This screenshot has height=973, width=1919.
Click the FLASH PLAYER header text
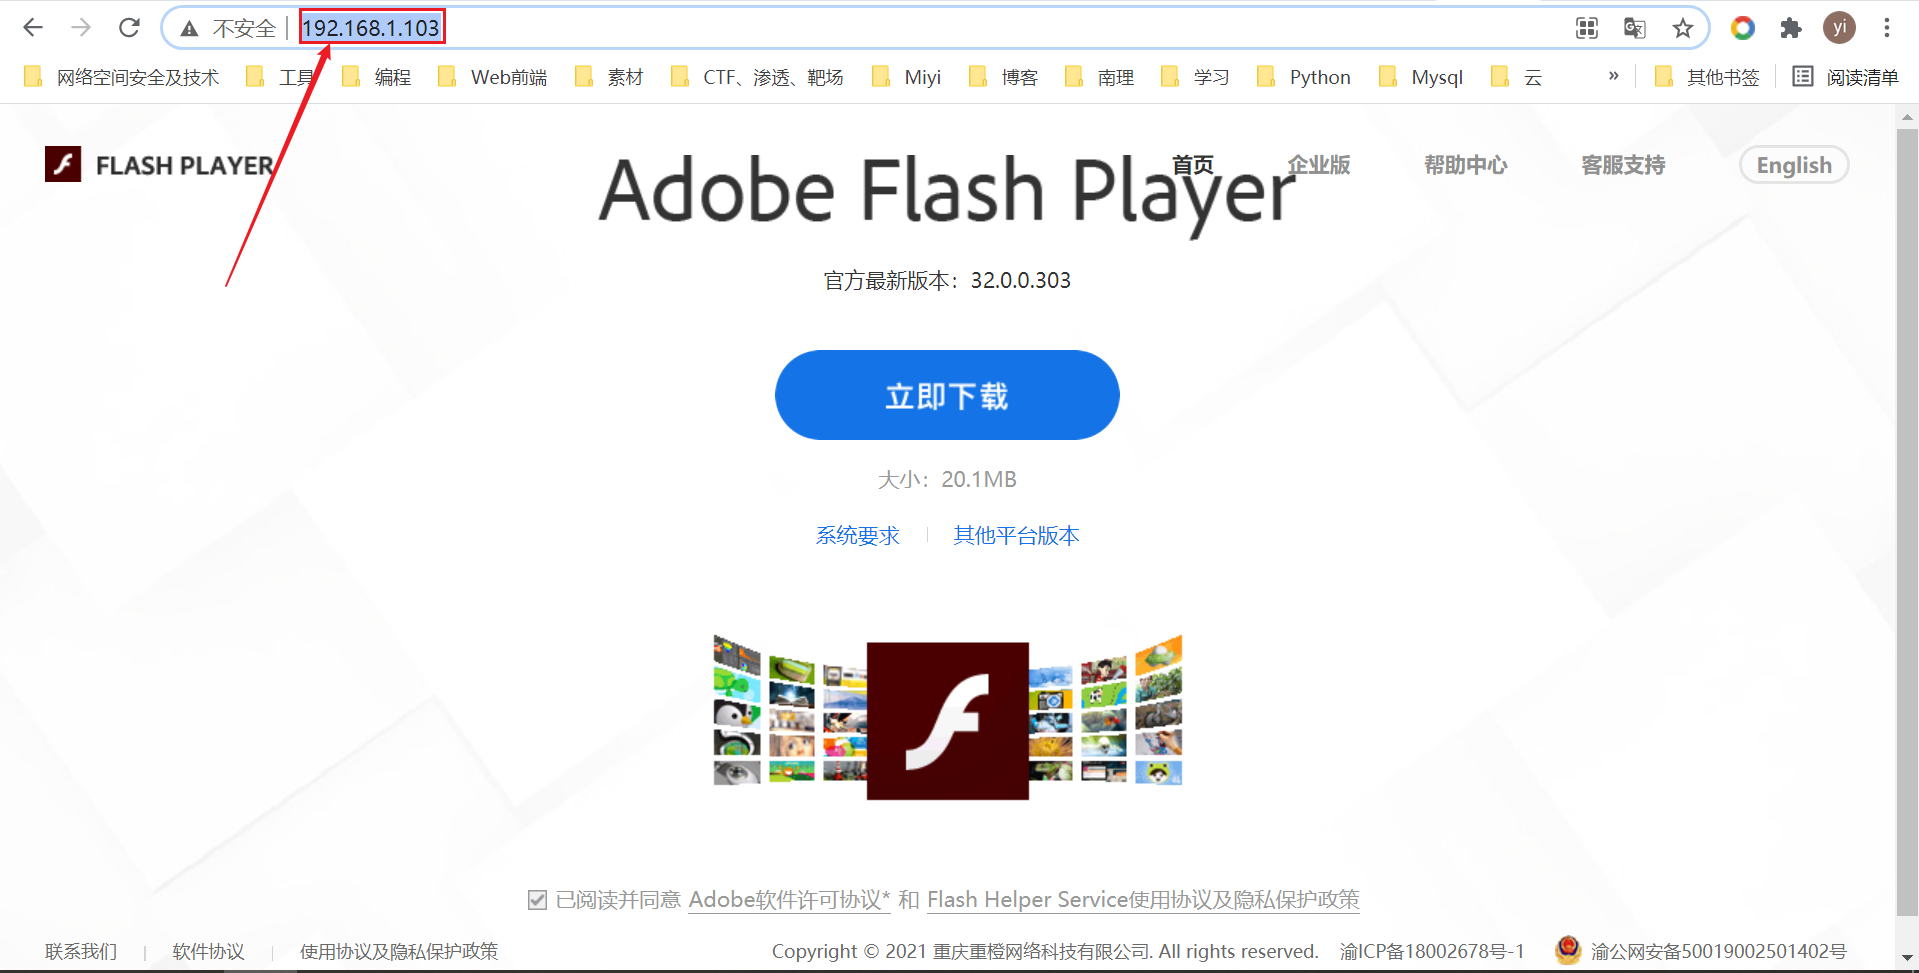[x=185, y=165]
